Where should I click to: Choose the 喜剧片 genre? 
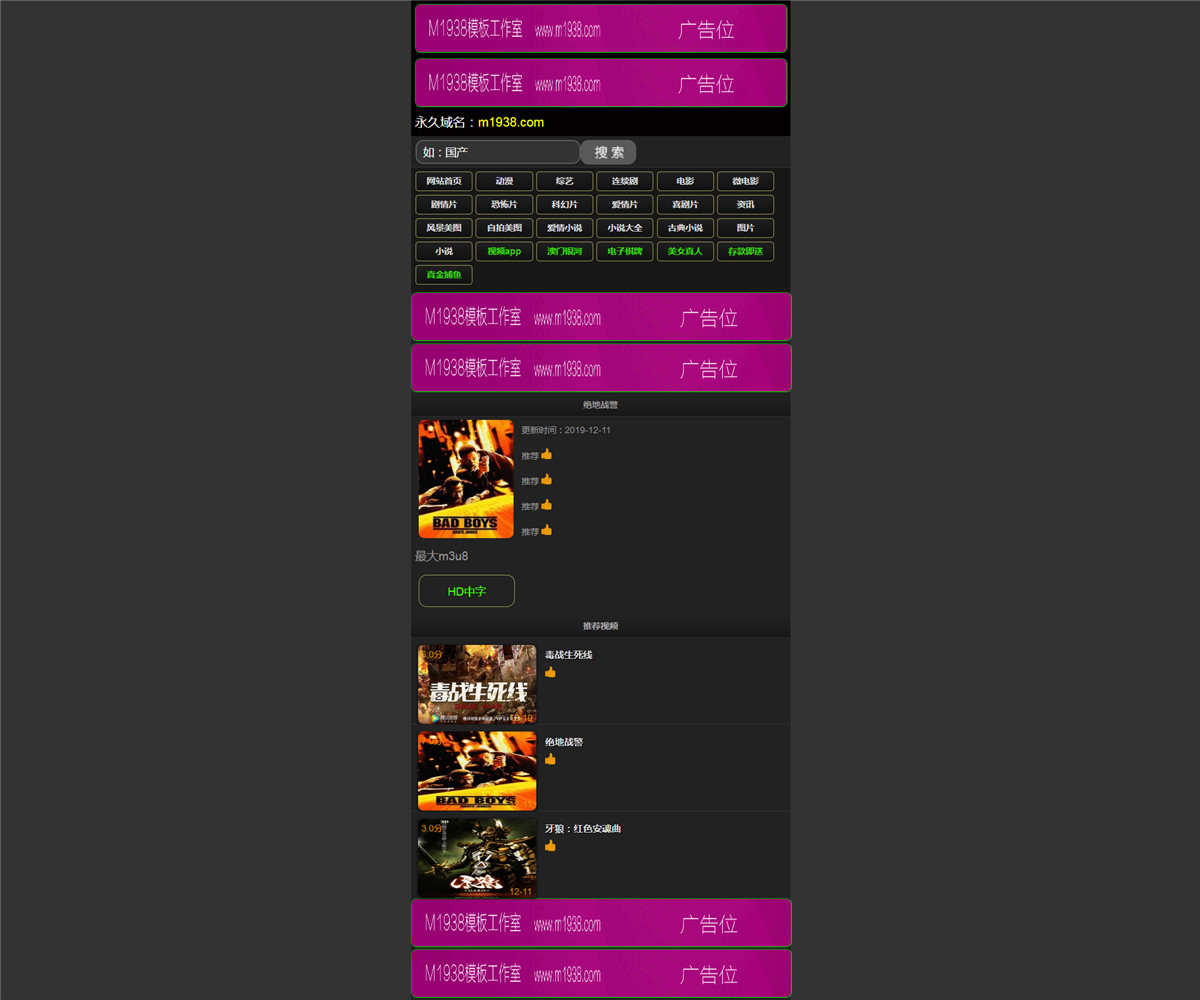pyautogui.click(x=685, y=204)
